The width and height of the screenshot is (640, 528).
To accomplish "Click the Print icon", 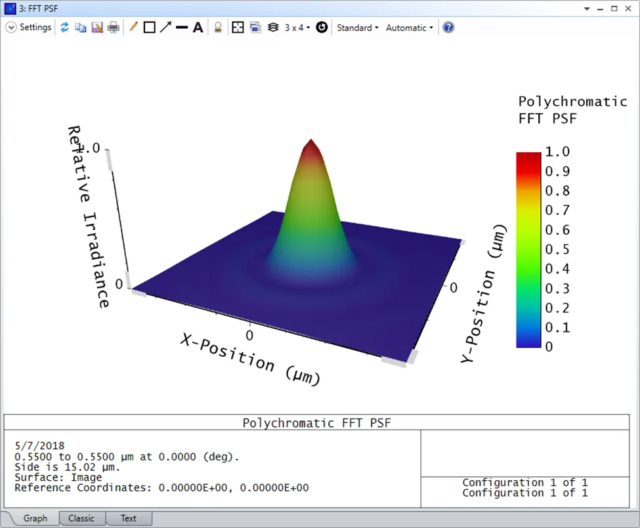I will [x=113, y=27].
